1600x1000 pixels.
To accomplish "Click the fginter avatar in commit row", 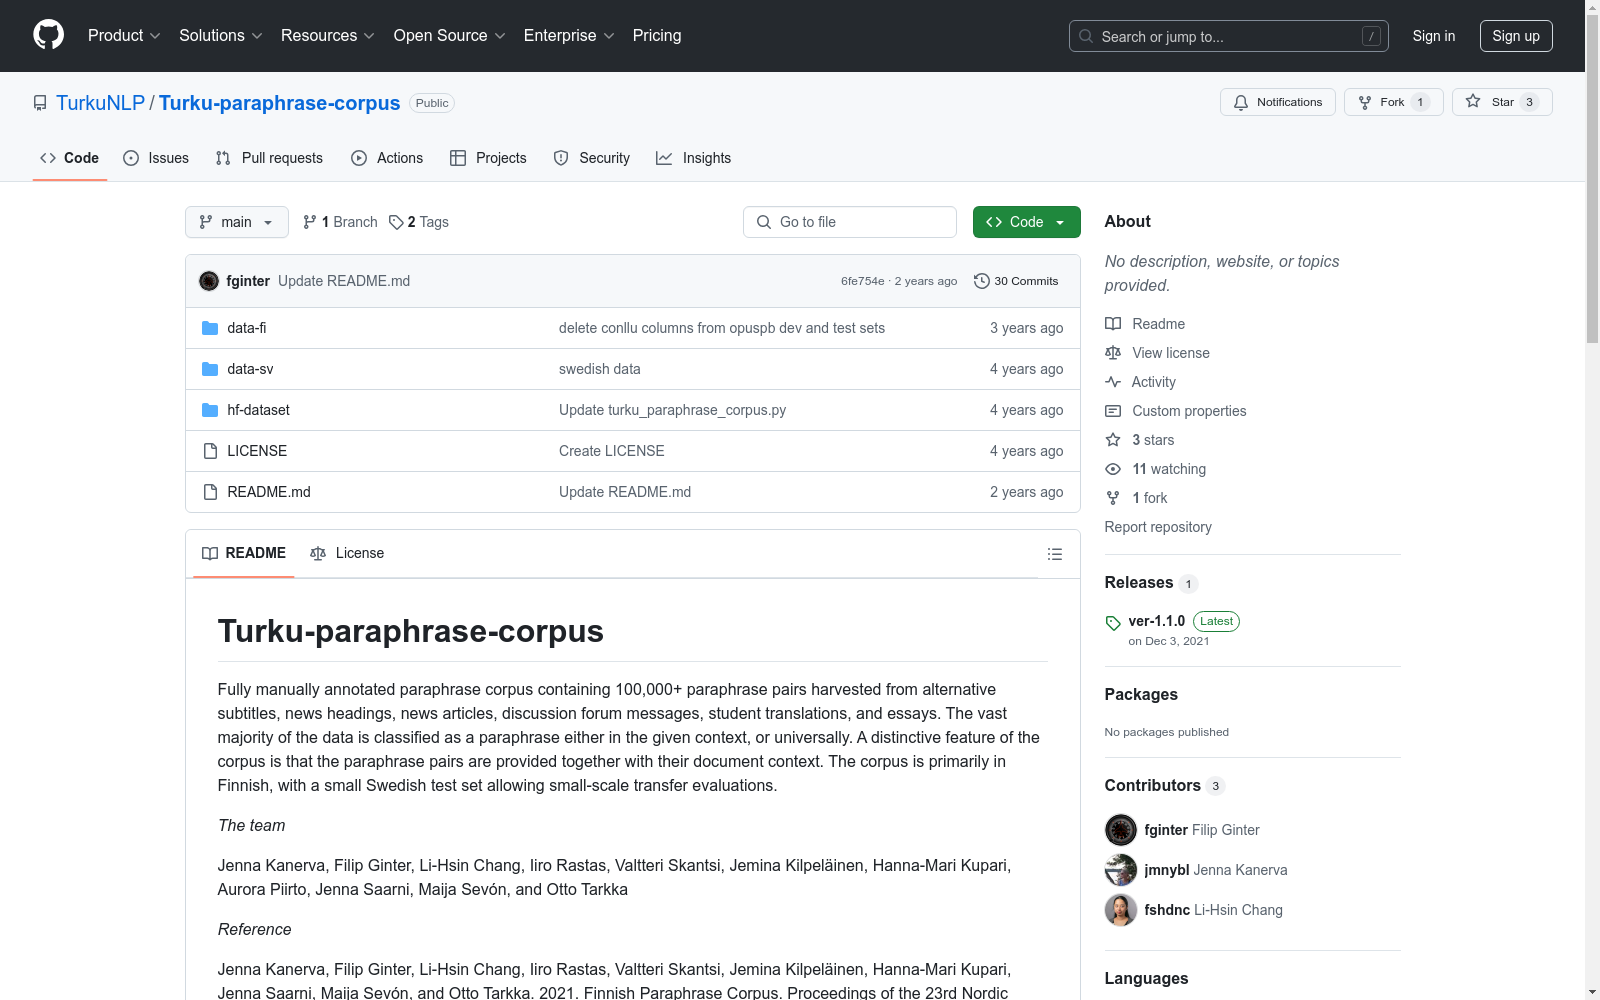I will coord(209,281).
